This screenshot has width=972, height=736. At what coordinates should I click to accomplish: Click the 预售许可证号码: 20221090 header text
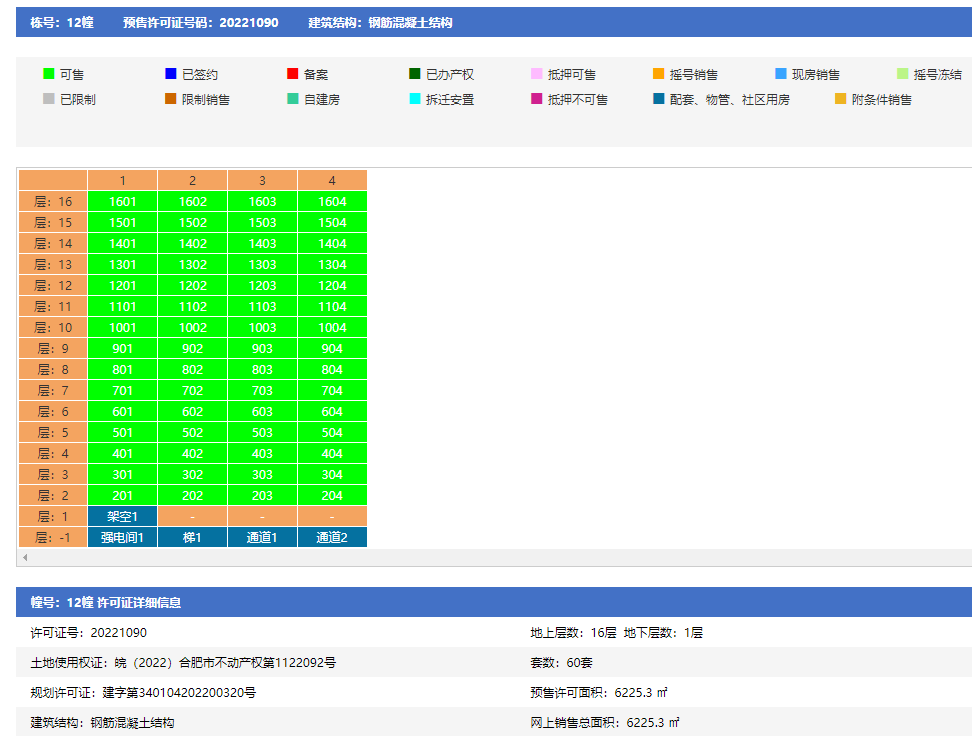point(200,22)
